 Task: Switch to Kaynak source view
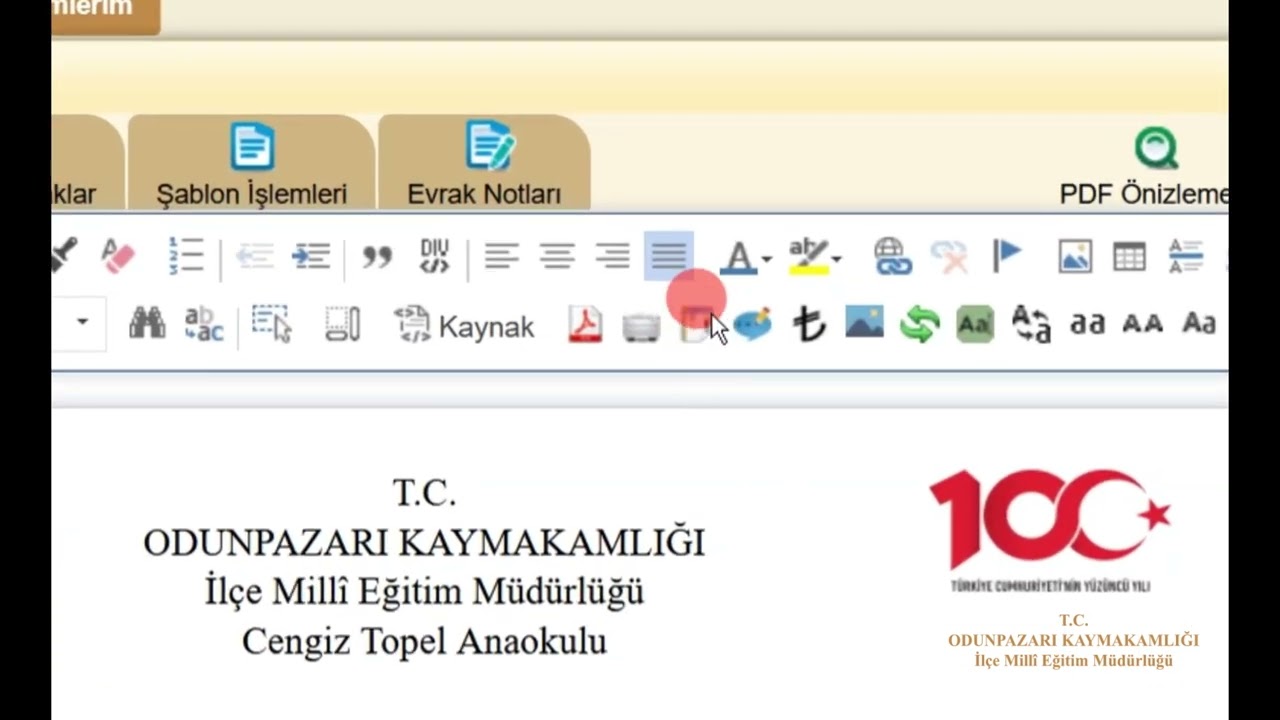464,326
